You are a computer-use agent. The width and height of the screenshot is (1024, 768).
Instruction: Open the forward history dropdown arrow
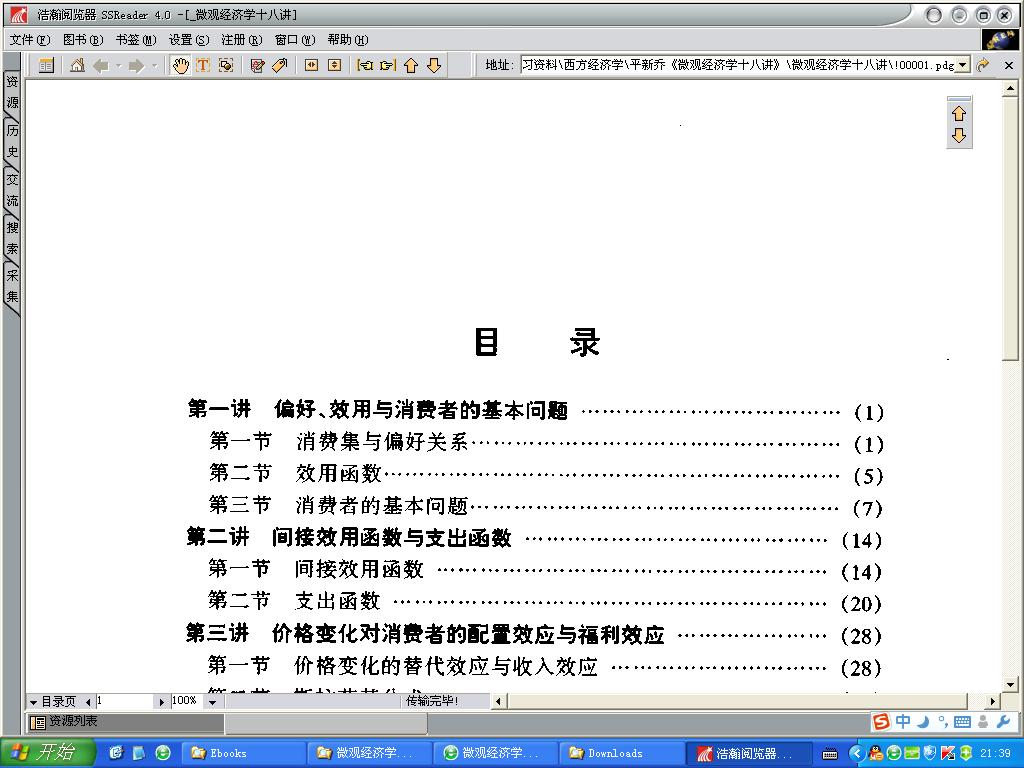154,65
